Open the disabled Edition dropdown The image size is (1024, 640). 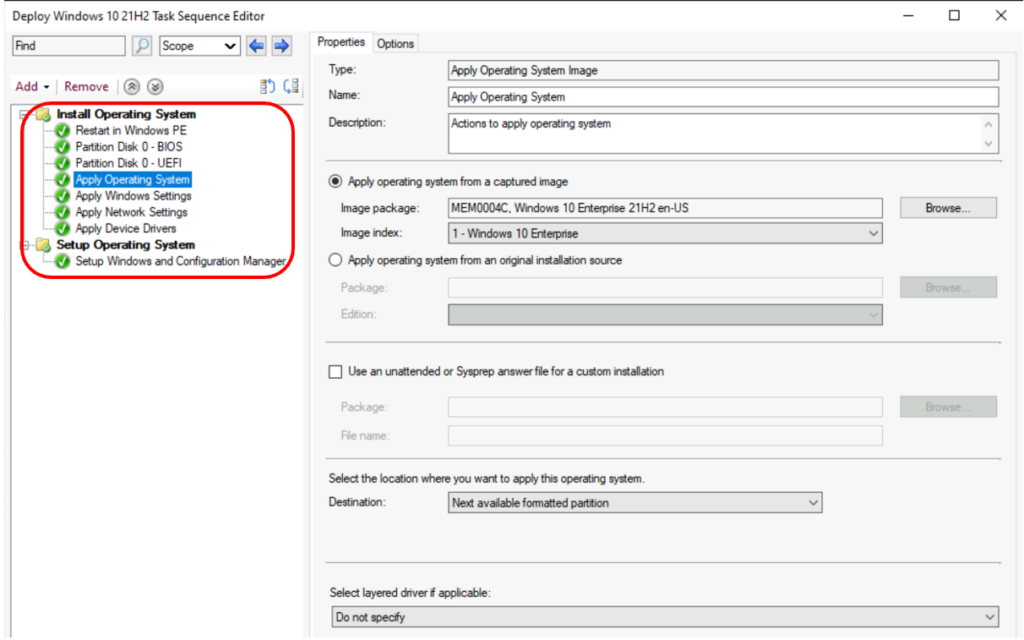pyautogui.click(x=665, y=315)
